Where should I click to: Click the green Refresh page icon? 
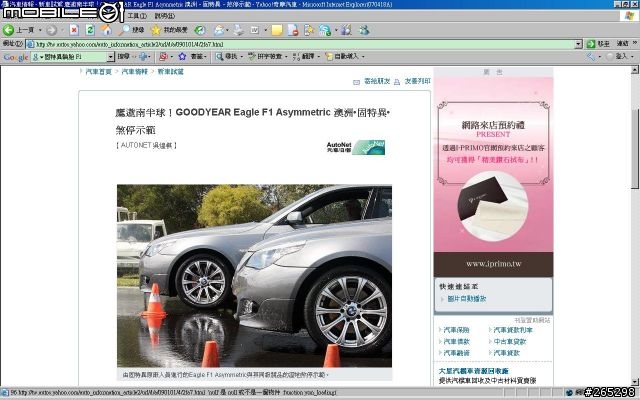[x=90, y=30]
